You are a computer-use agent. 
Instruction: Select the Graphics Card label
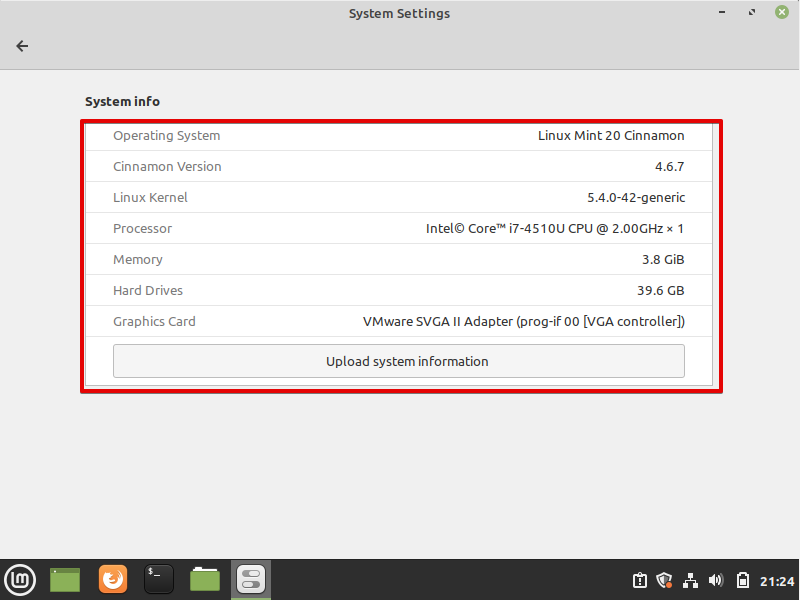point(154,322)
